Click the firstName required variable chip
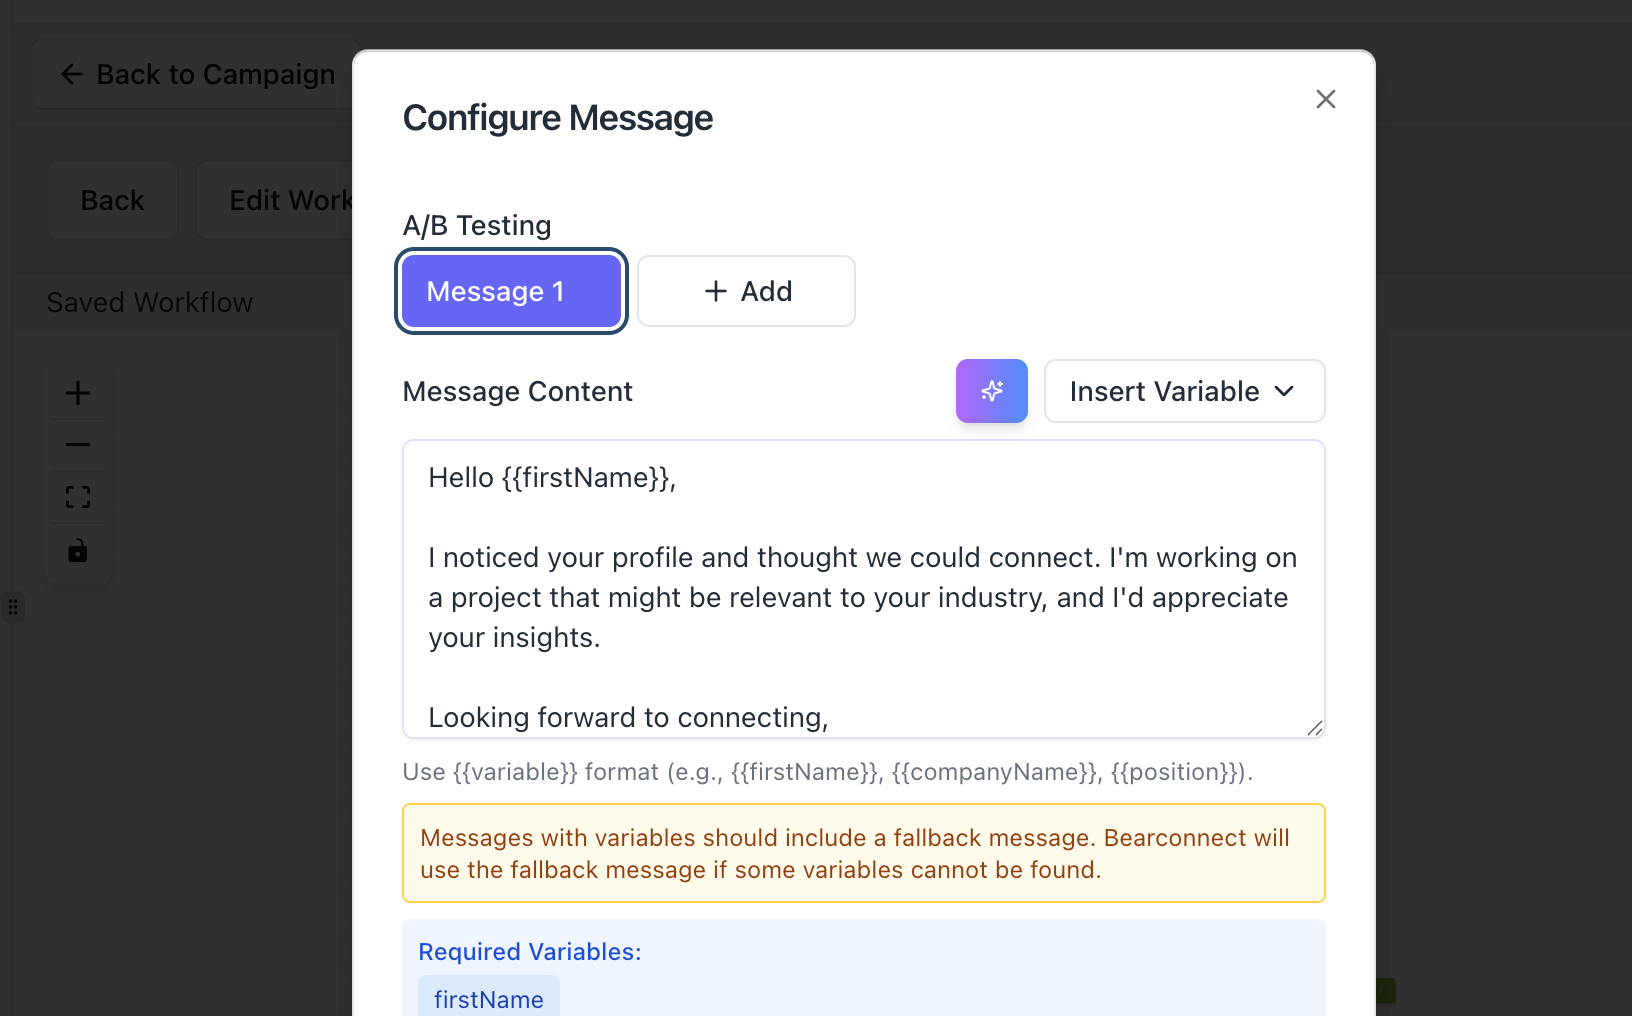Screen dimensions: 1632x1016 tap(488, 998)
